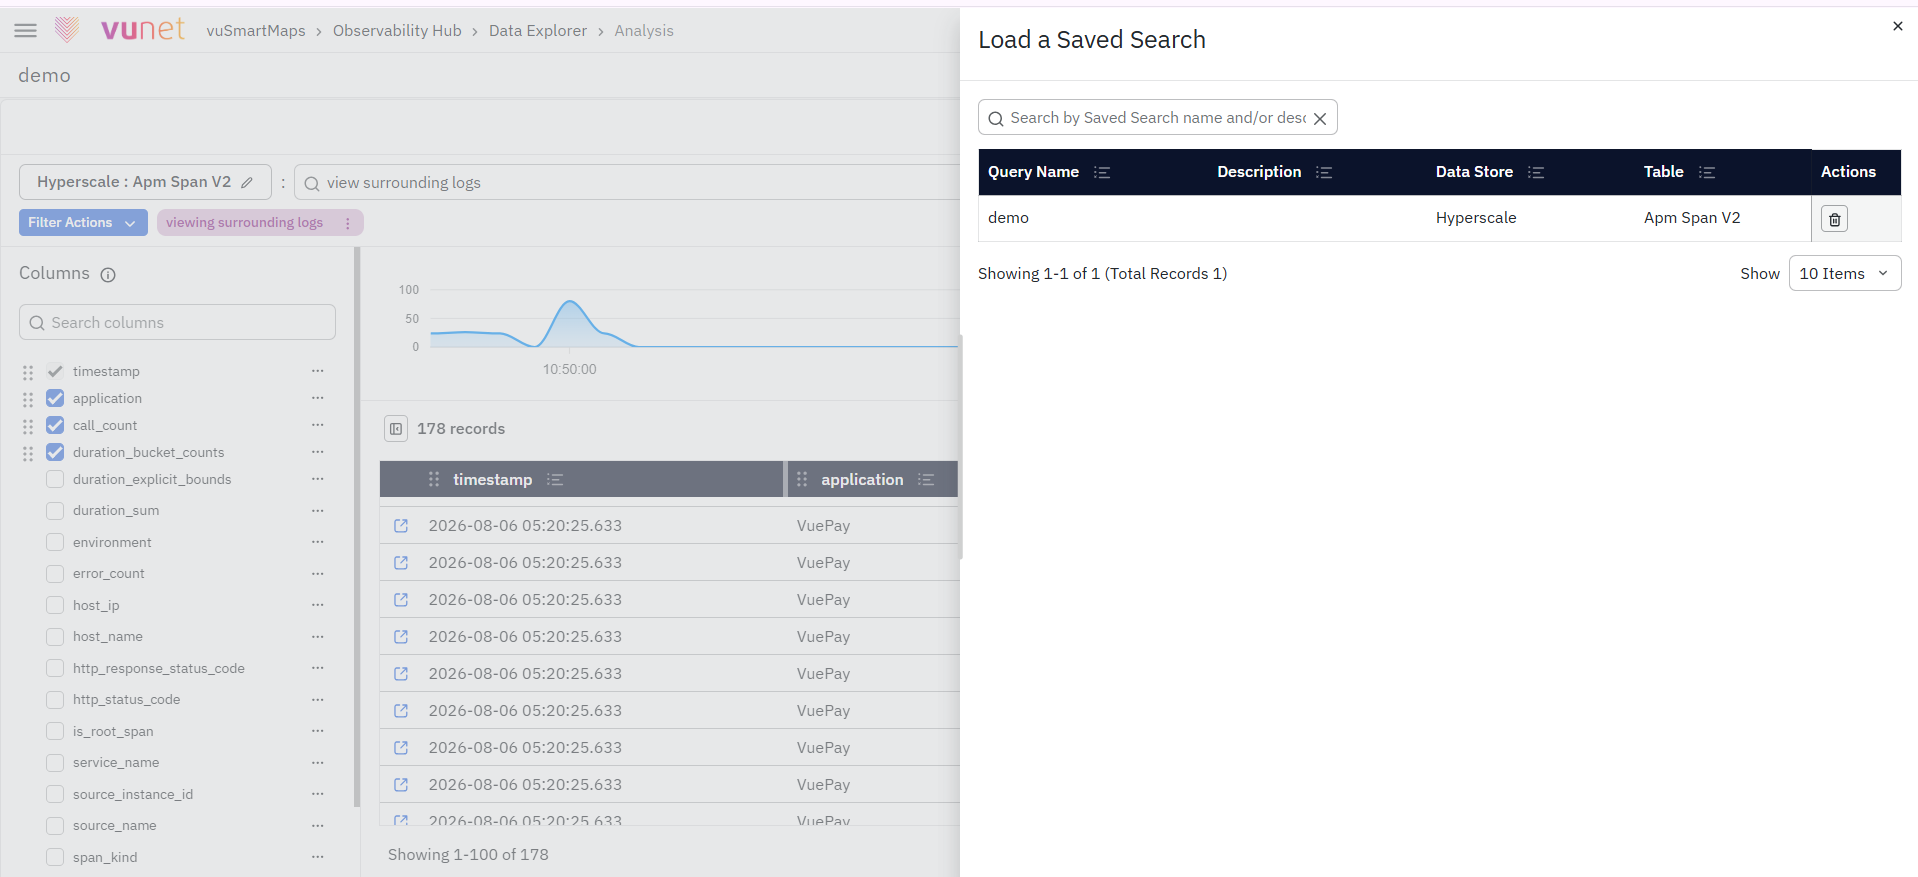Image resolution: width=1918 pixels, height=877 pixels.
Task: Clear the saved search text box
Action: [x=1320, y=118]
